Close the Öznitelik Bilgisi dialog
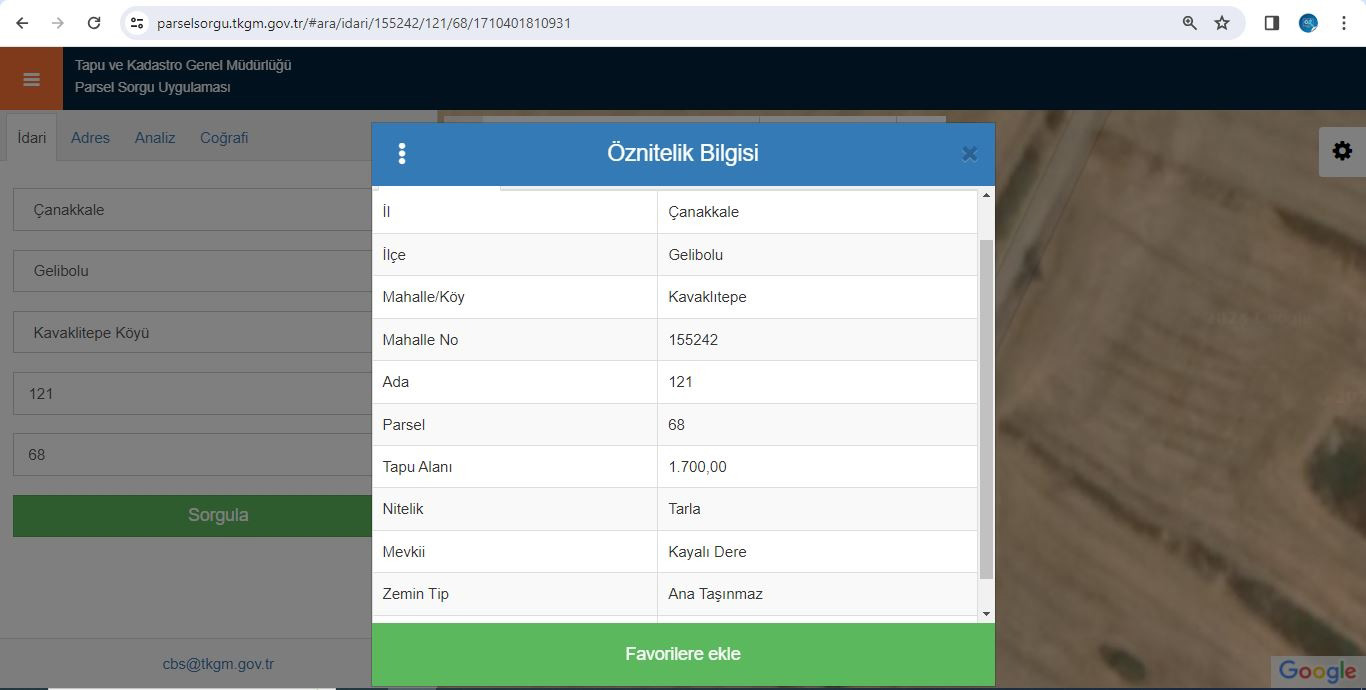 tap(969, 154)
